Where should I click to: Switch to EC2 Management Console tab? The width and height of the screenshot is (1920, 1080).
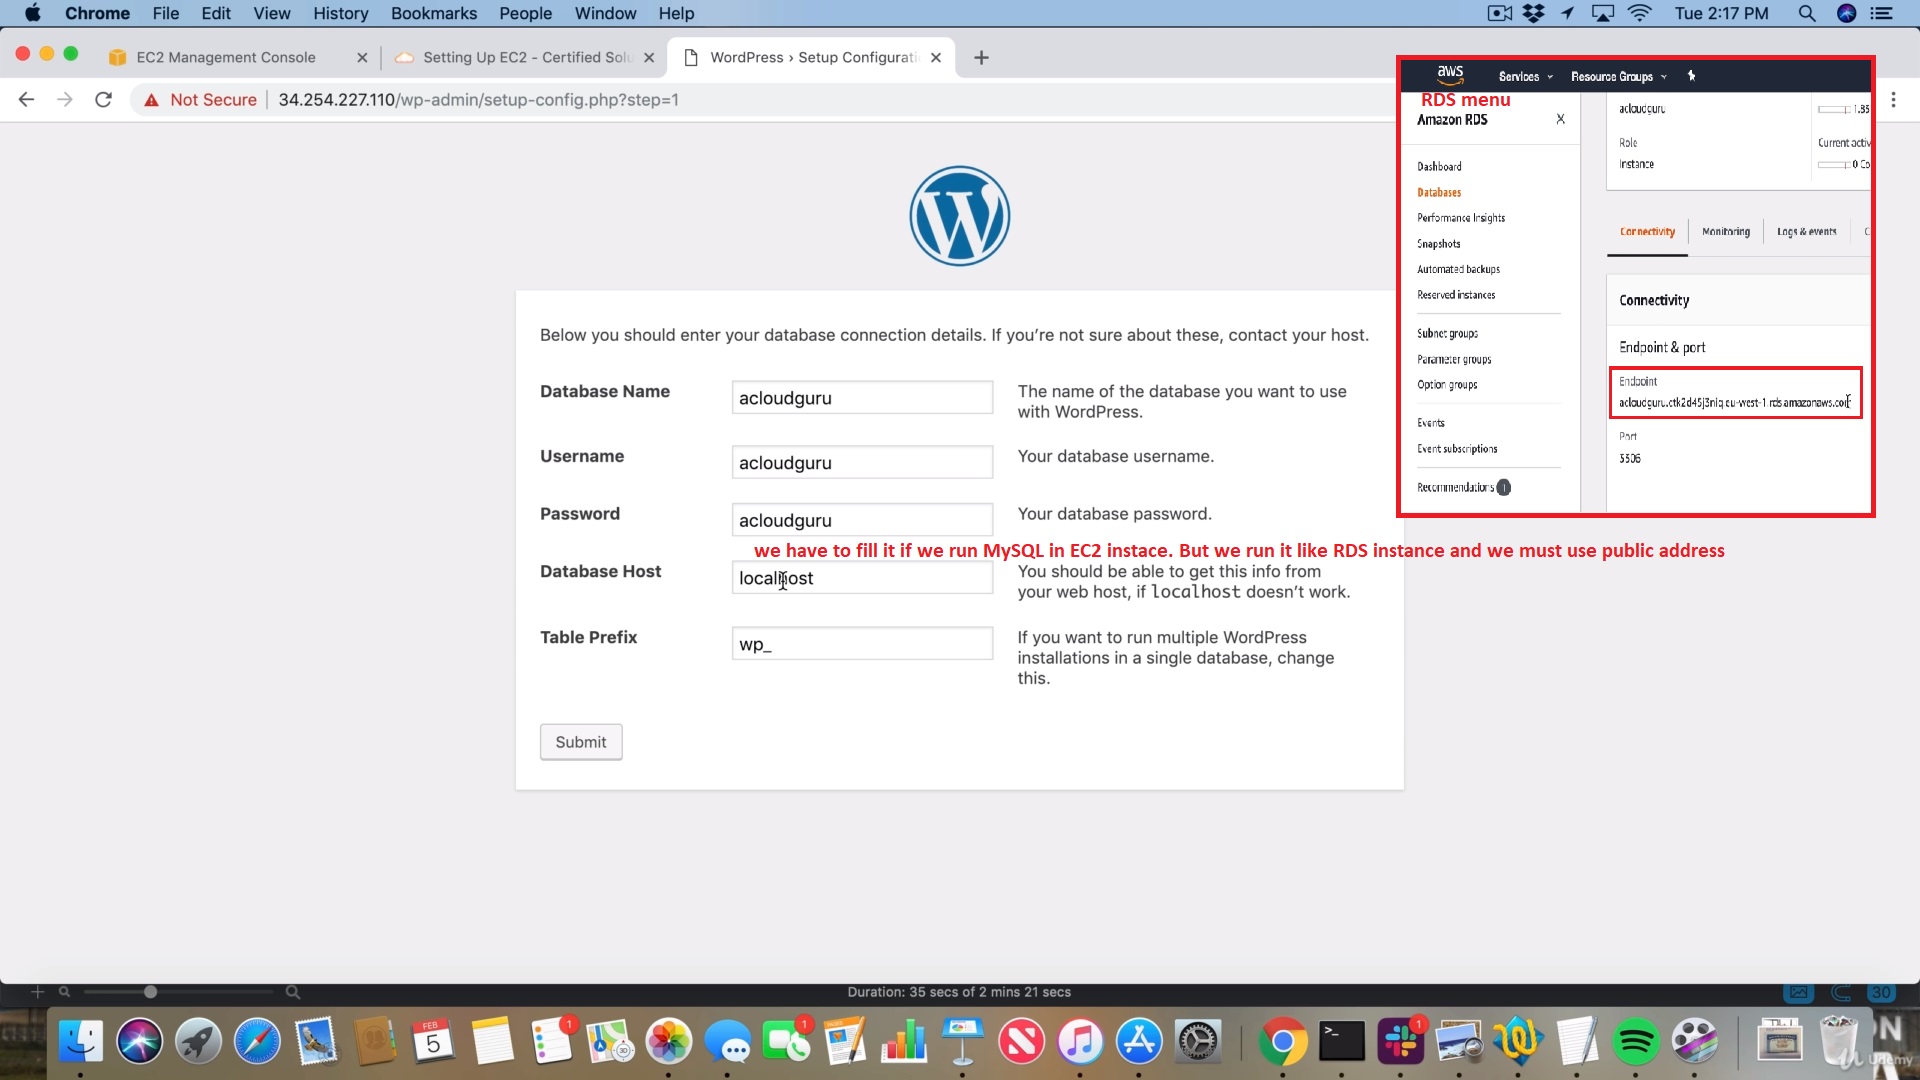[x=226, y=58]
